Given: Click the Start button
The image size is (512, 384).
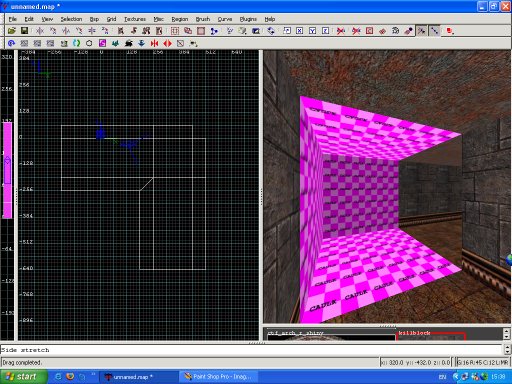Looking at the screenshot, I should pos(23,377).
